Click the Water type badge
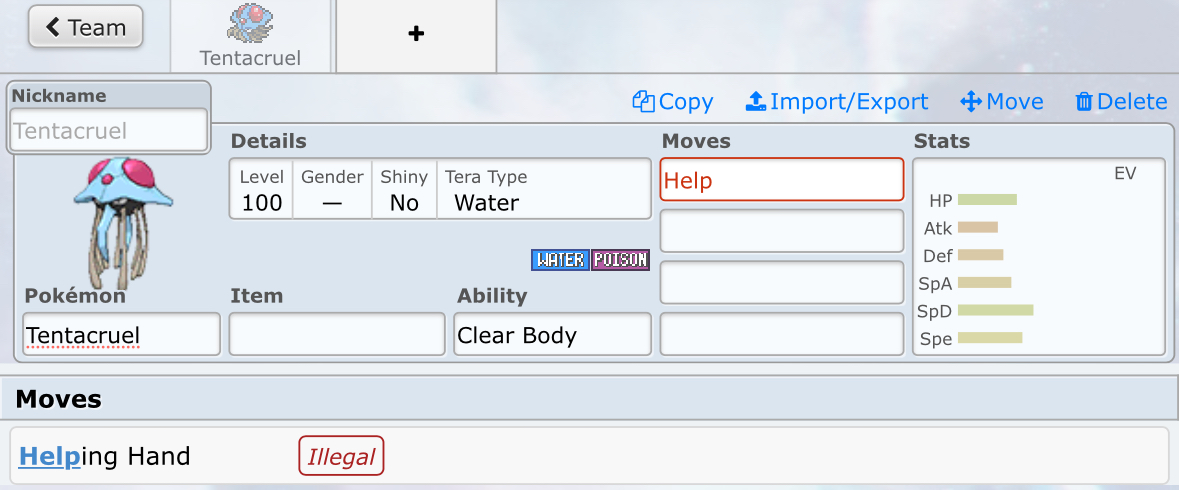Viewport: 1179px width, 490px height. (560, 260)
